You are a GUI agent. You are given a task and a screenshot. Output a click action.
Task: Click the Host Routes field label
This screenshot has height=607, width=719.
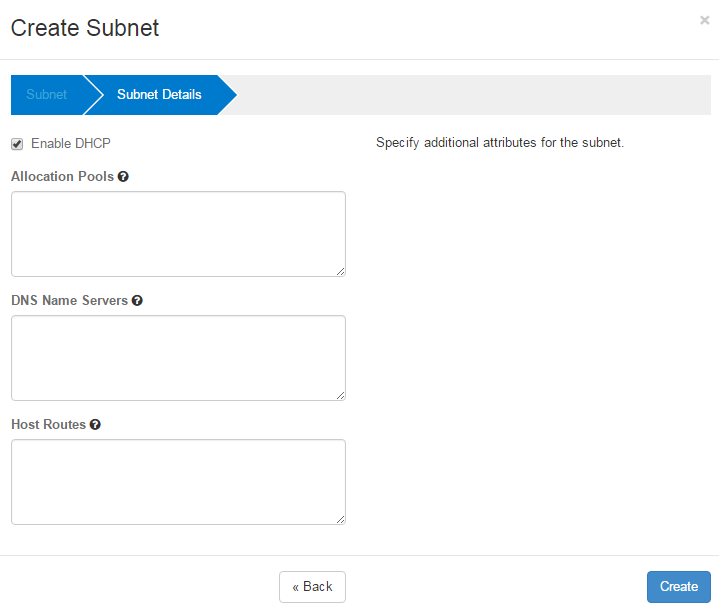click(48, 425)
